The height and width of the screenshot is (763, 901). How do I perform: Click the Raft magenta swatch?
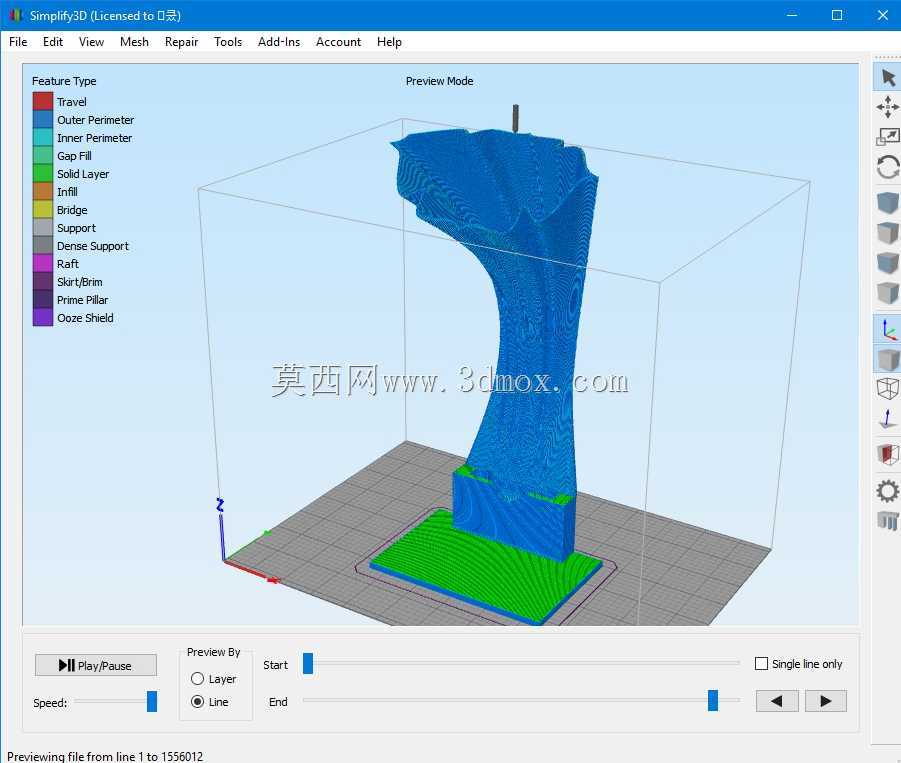coord(43,264)
